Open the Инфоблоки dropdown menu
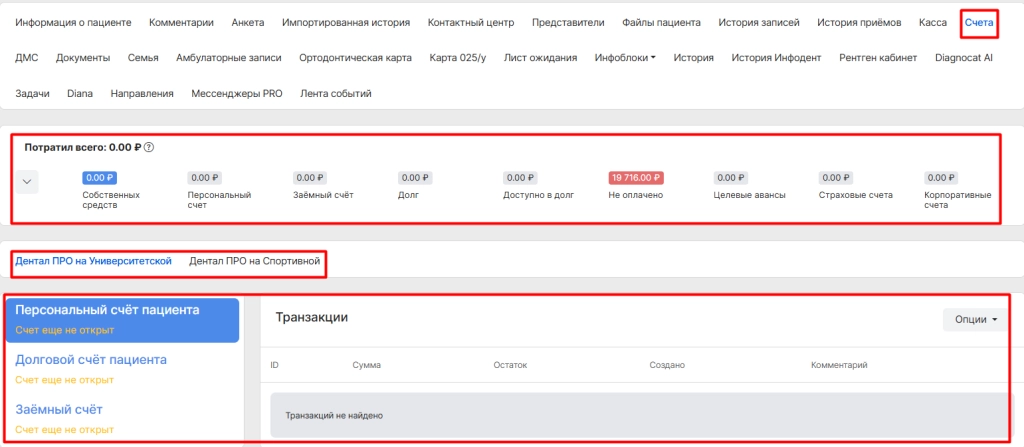The height and width of the screenshot is (447, 1024). tap(625, 58)
